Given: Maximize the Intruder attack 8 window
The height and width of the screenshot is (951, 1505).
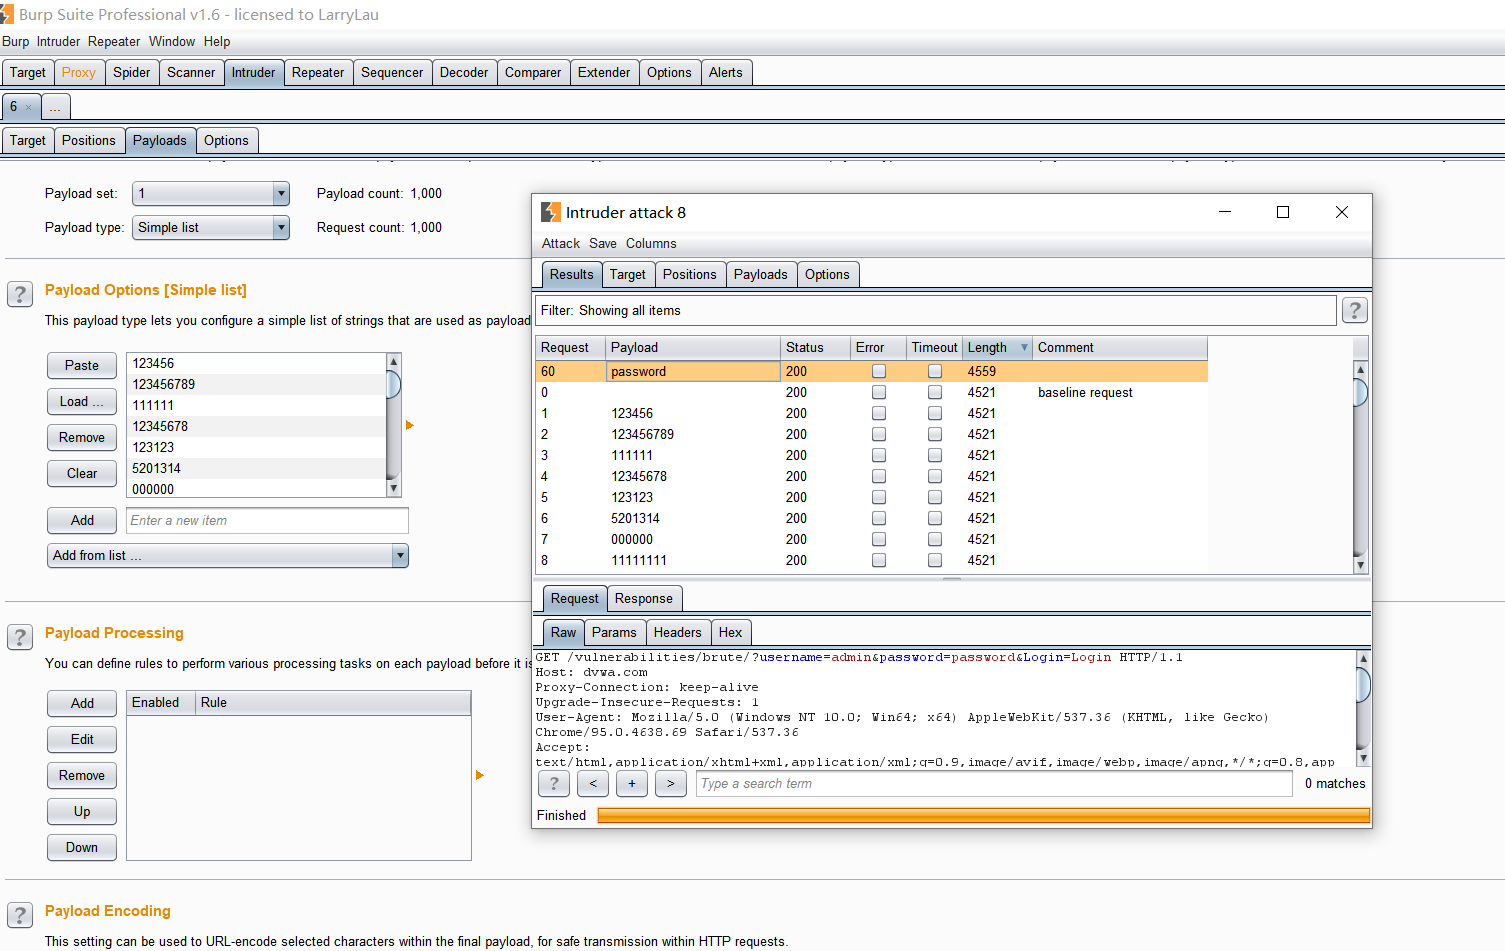Looking at the screenshot, I should 1283,212.
